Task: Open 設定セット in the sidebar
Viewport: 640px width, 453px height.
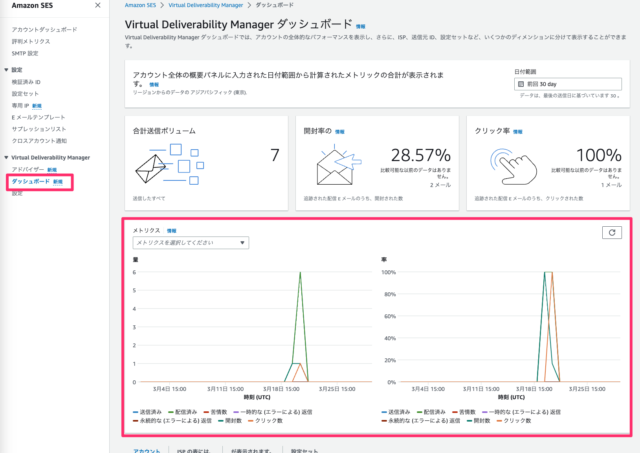Action: coord(25,93)
